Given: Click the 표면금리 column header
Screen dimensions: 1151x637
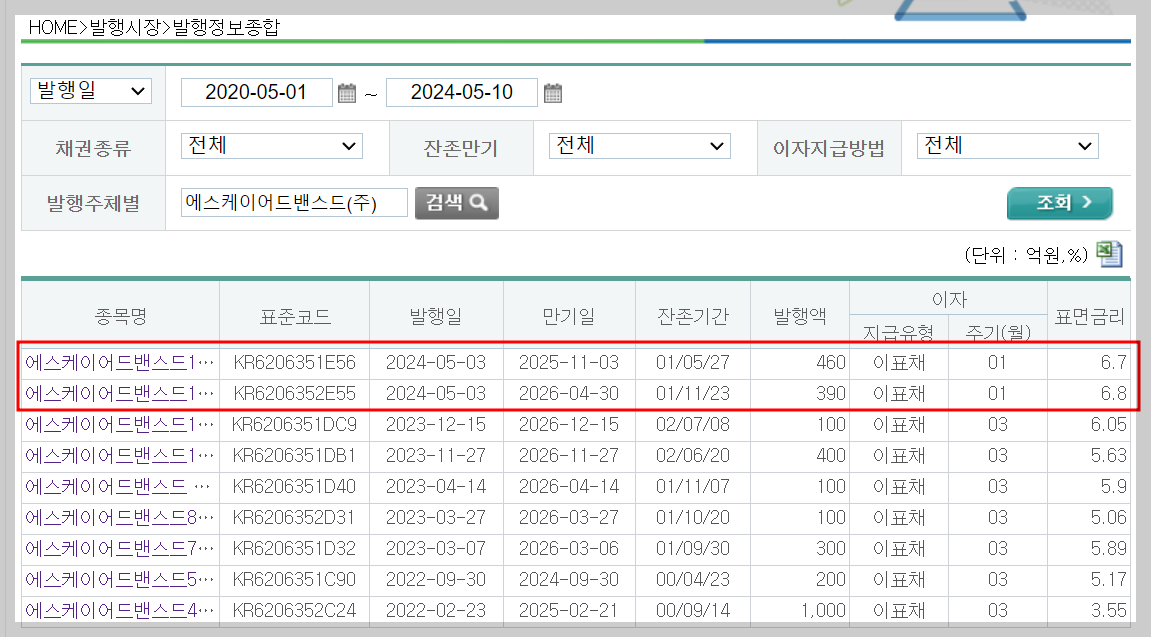Looking at the screenshot, I should point(1089,316).
